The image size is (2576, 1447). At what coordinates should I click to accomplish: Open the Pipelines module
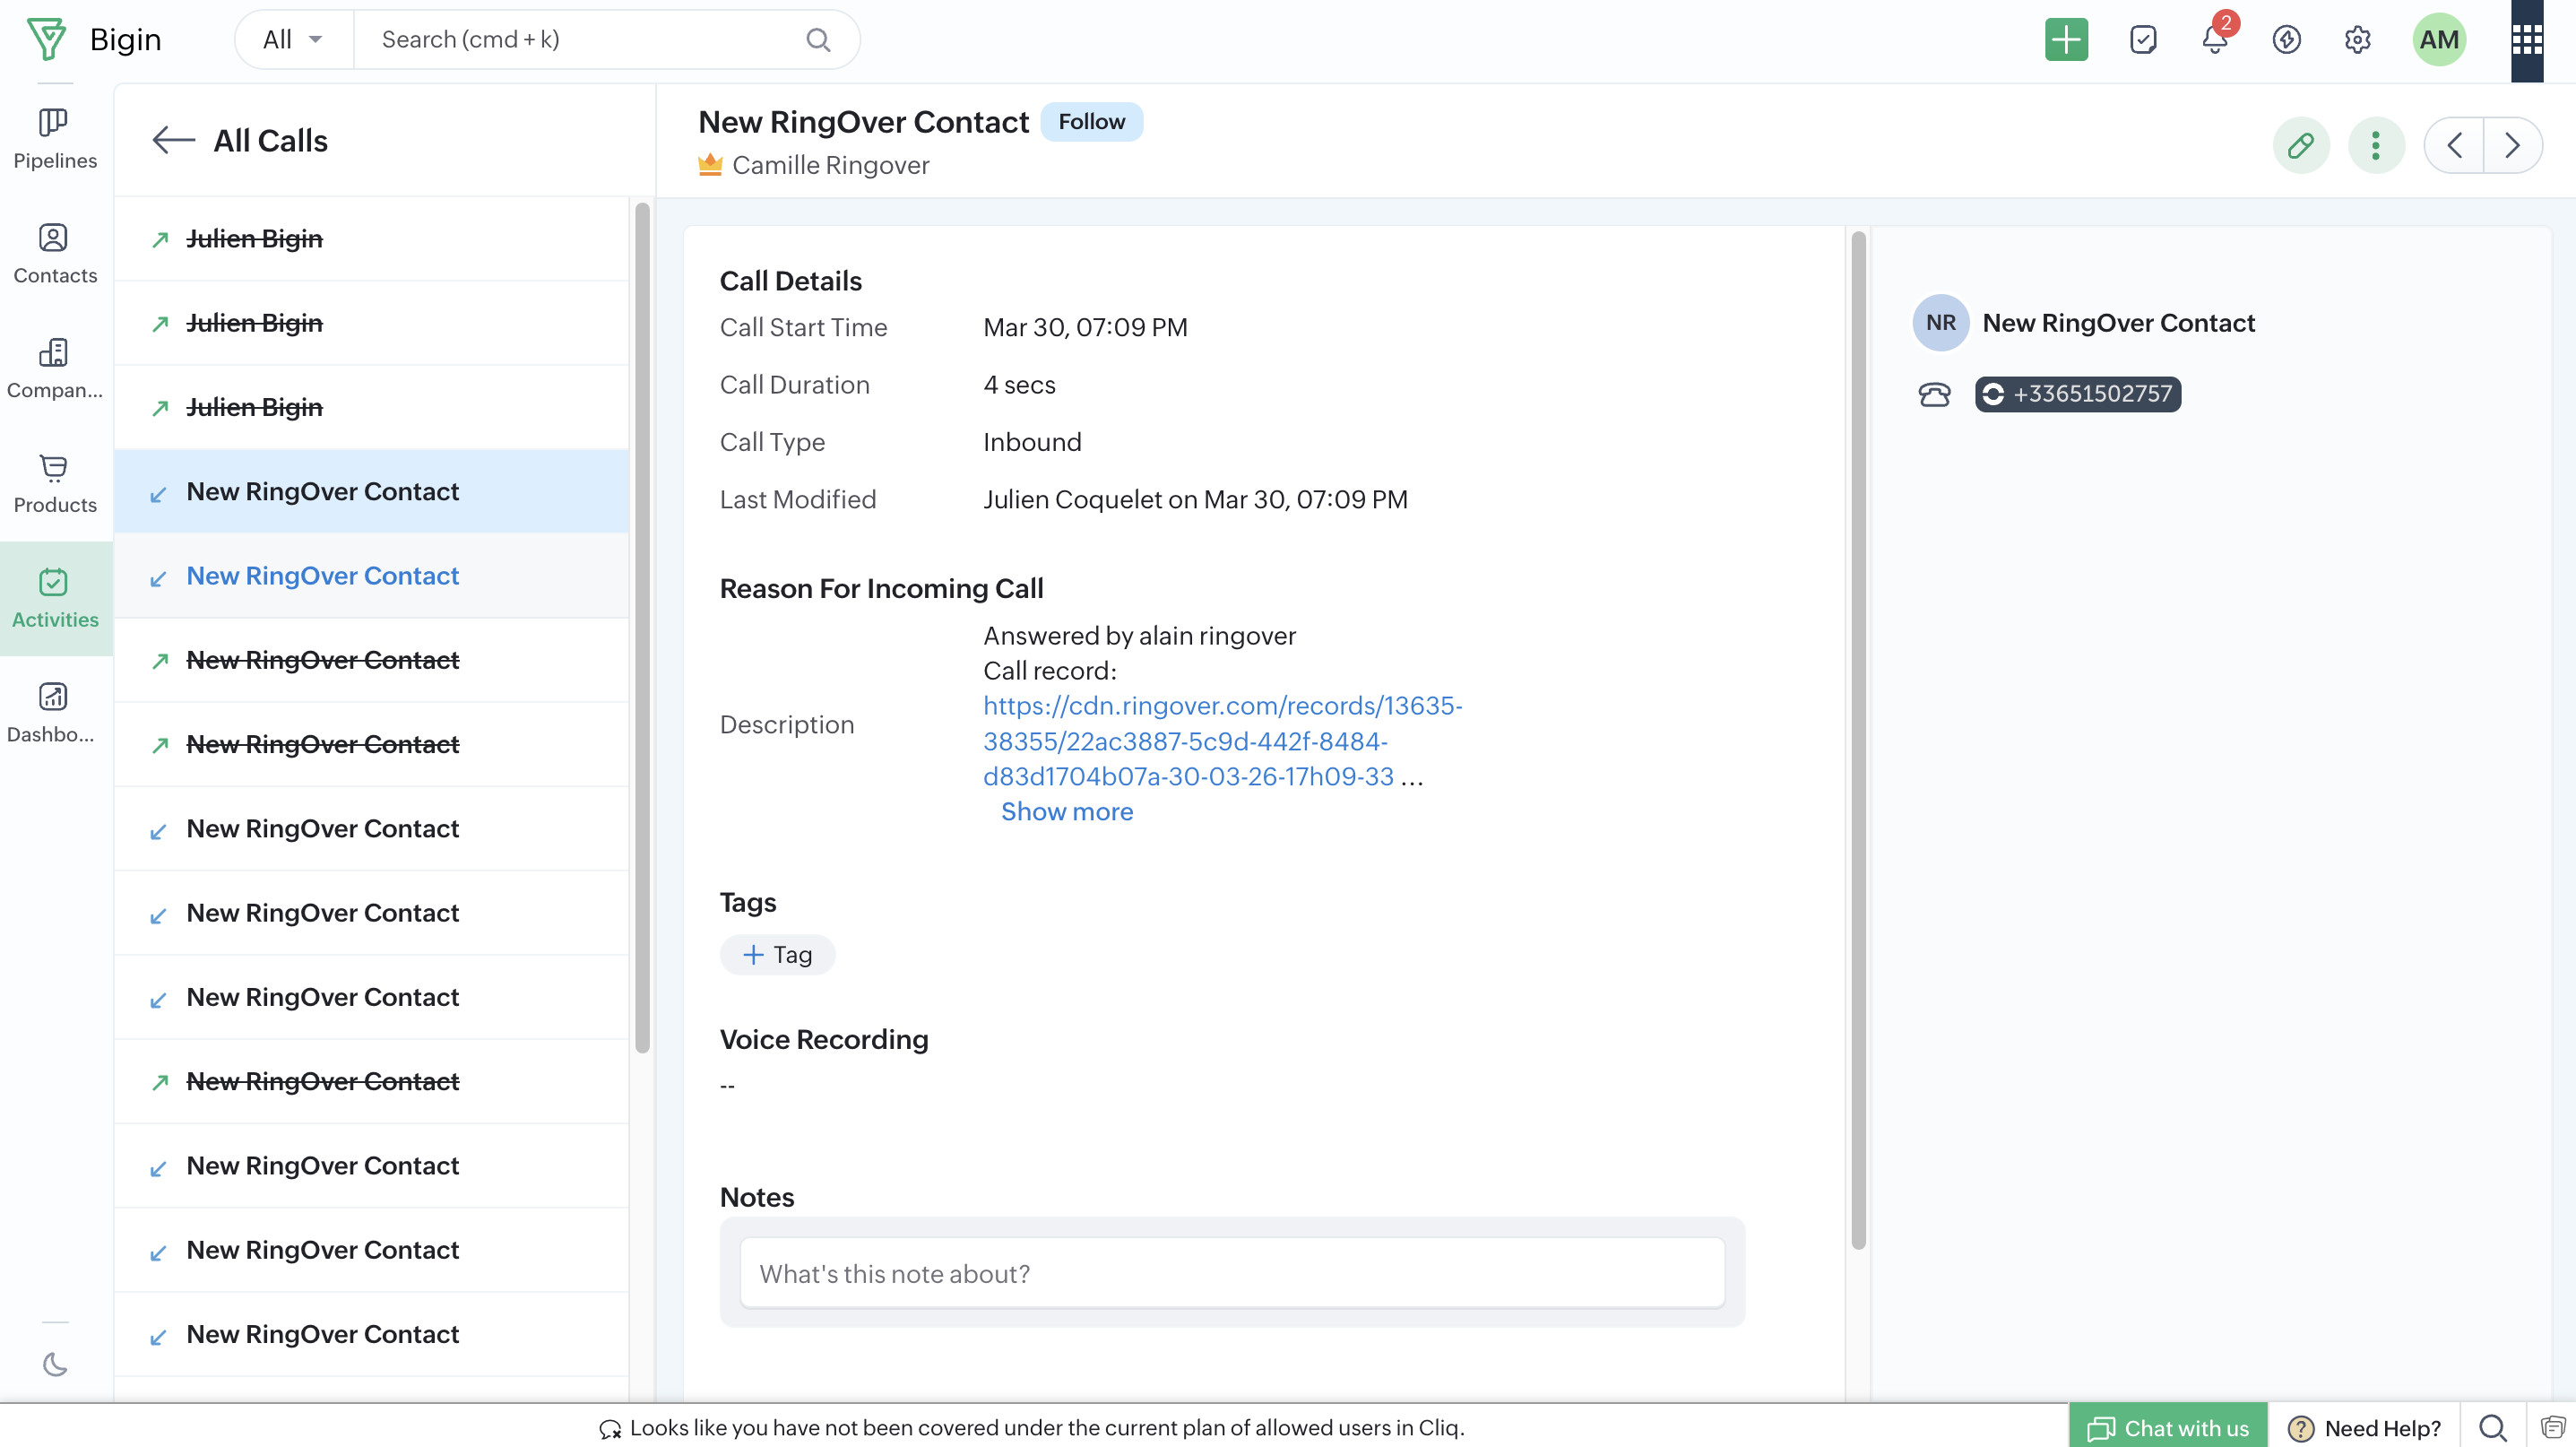click(x=54, y=138)
